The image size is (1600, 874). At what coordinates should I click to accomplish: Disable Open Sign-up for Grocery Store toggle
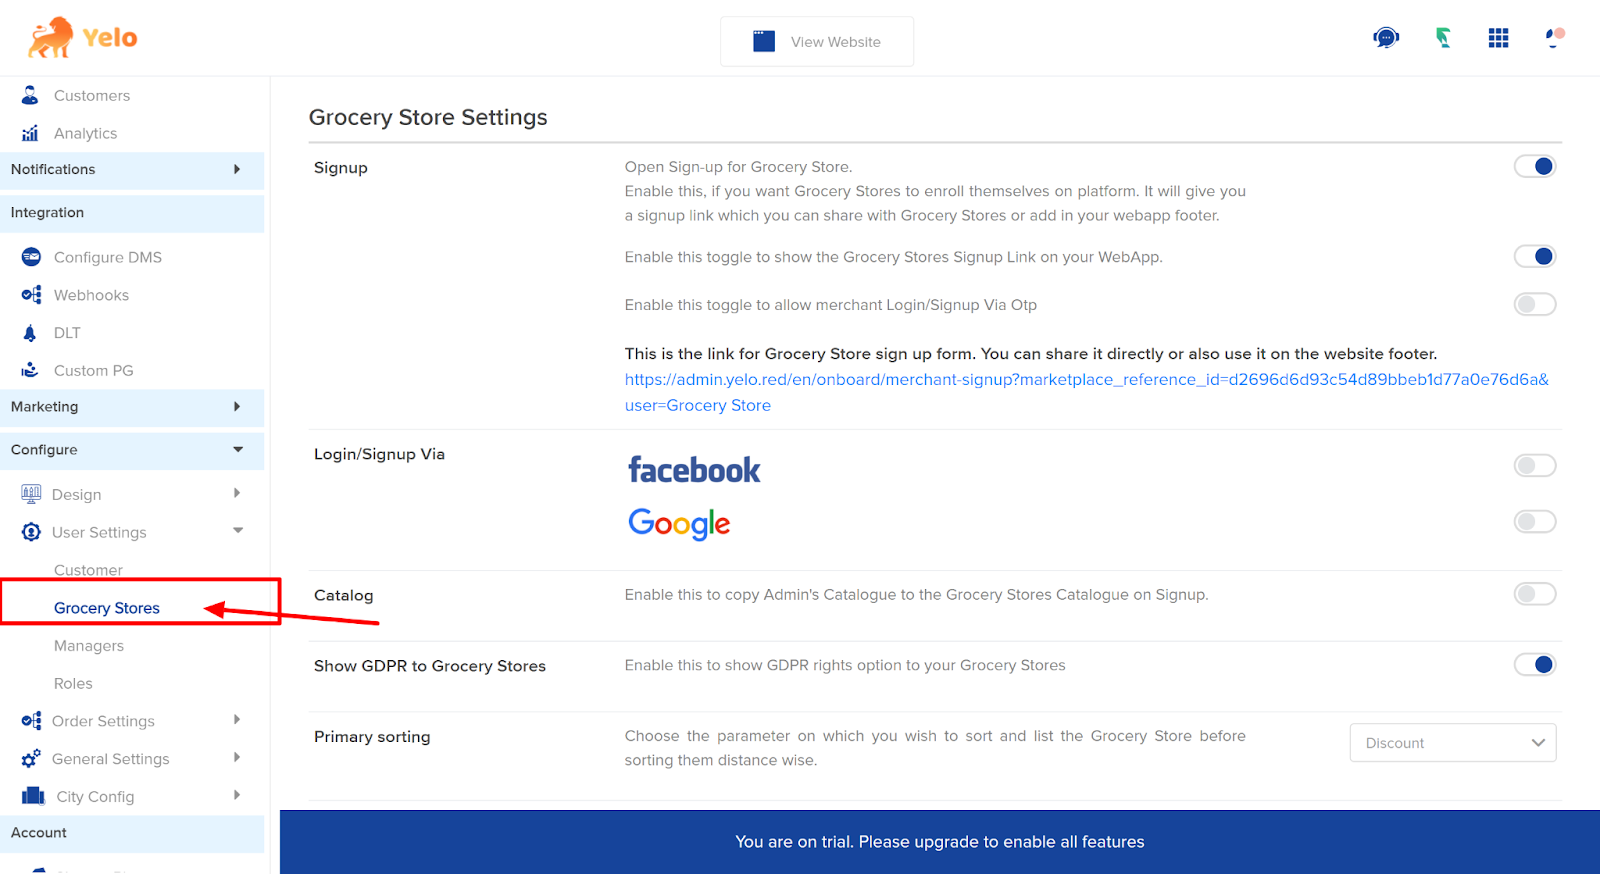[x=1535, y=167]
